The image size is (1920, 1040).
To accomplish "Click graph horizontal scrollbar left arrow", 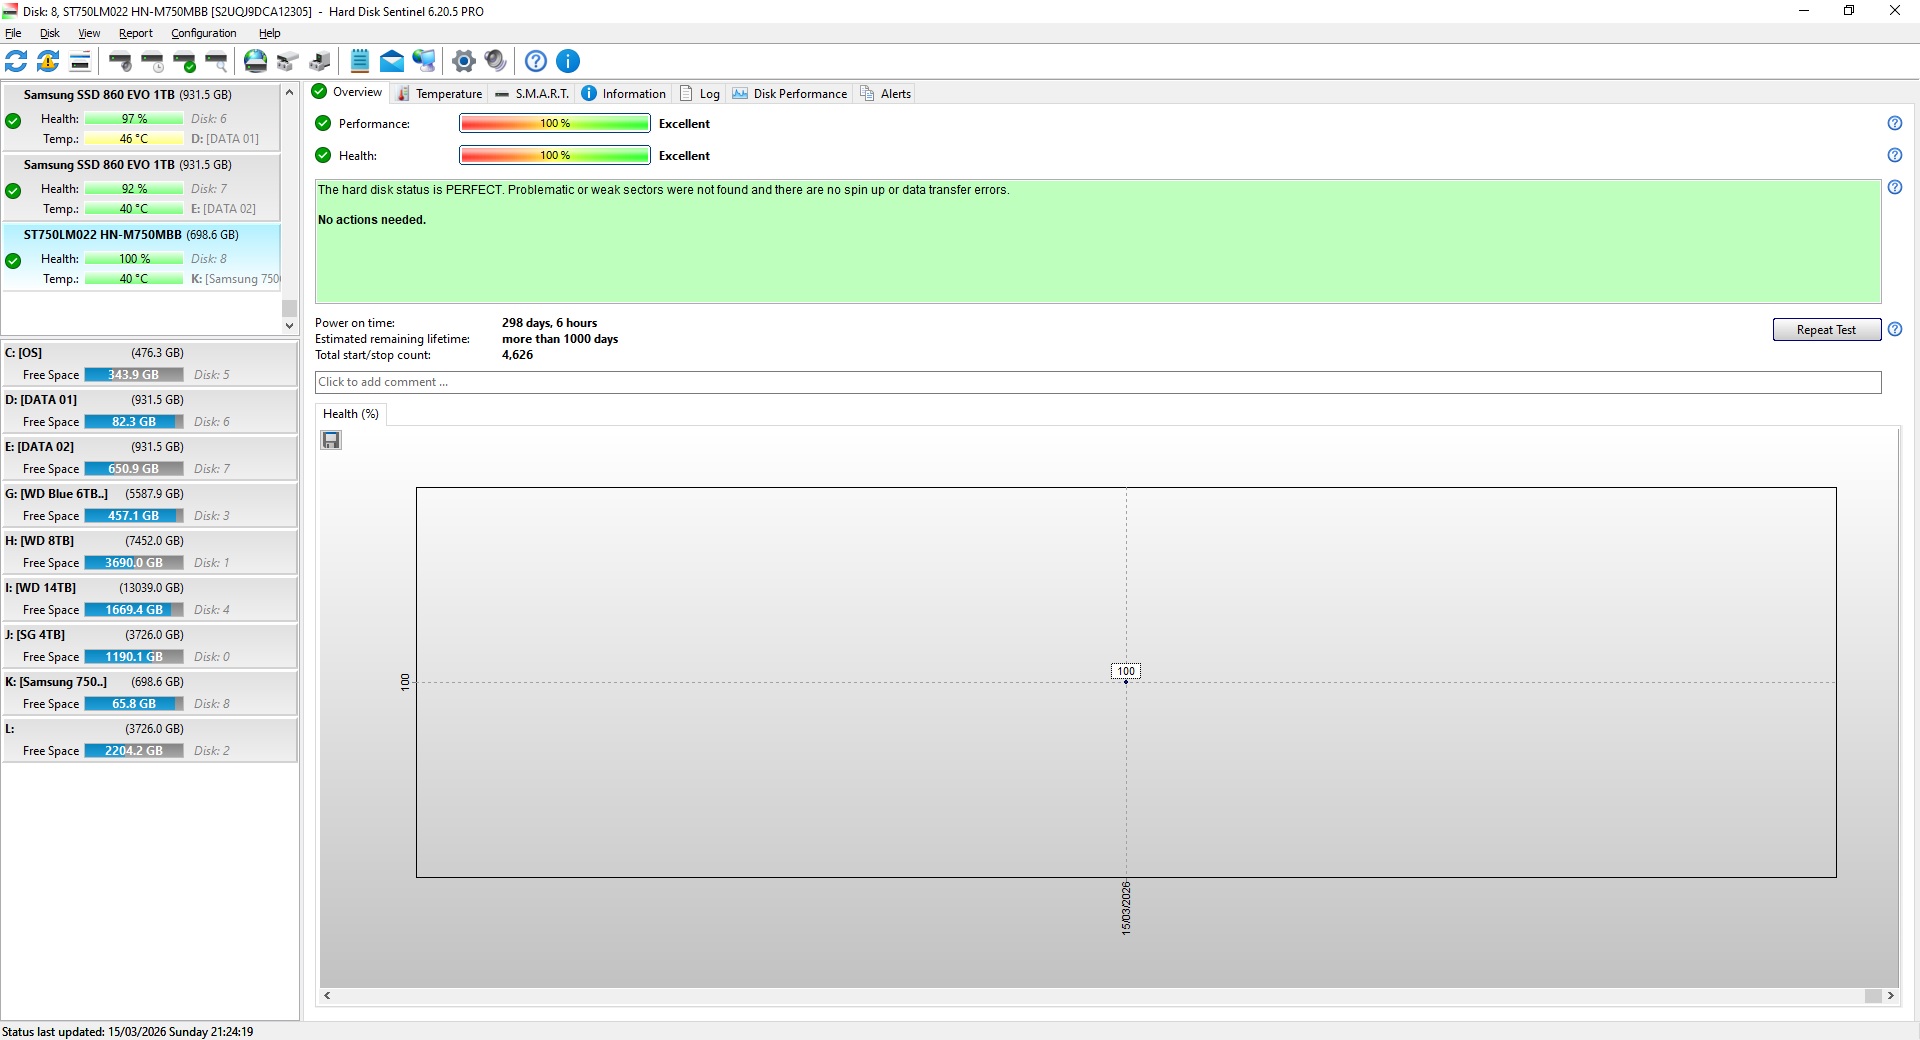I will (327, 996).
